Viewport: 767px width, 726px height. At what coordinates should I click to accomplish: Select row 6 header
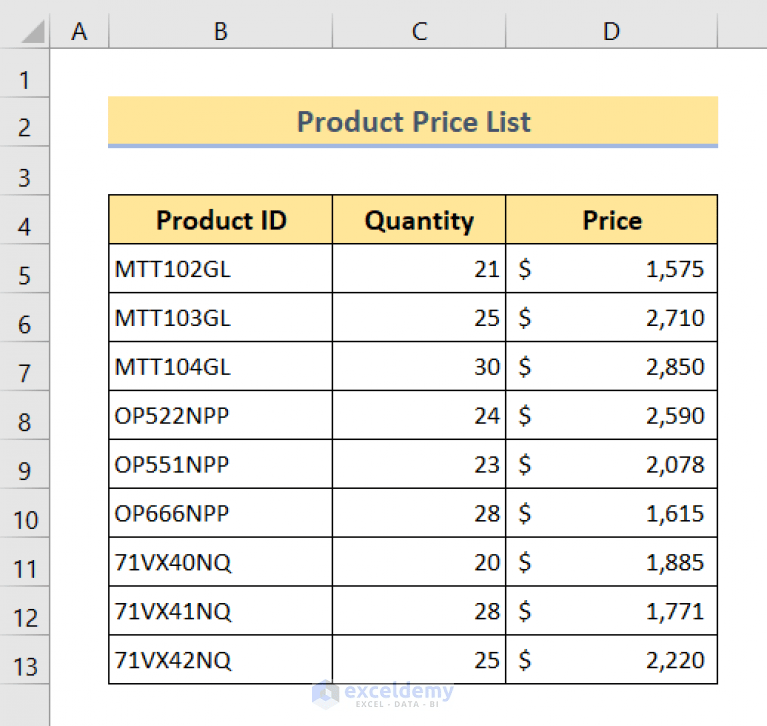(x=24, y=318)
